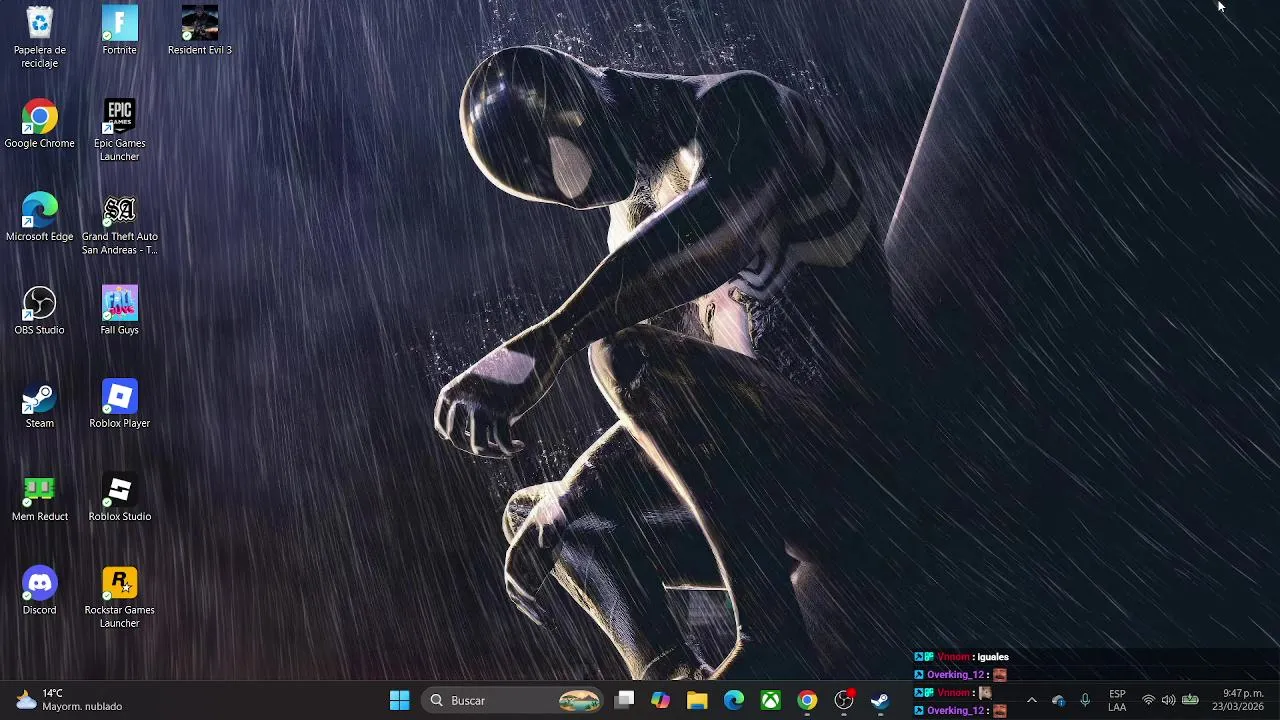
Task: Open the Windows Start menu button
Action: point(399,700)
